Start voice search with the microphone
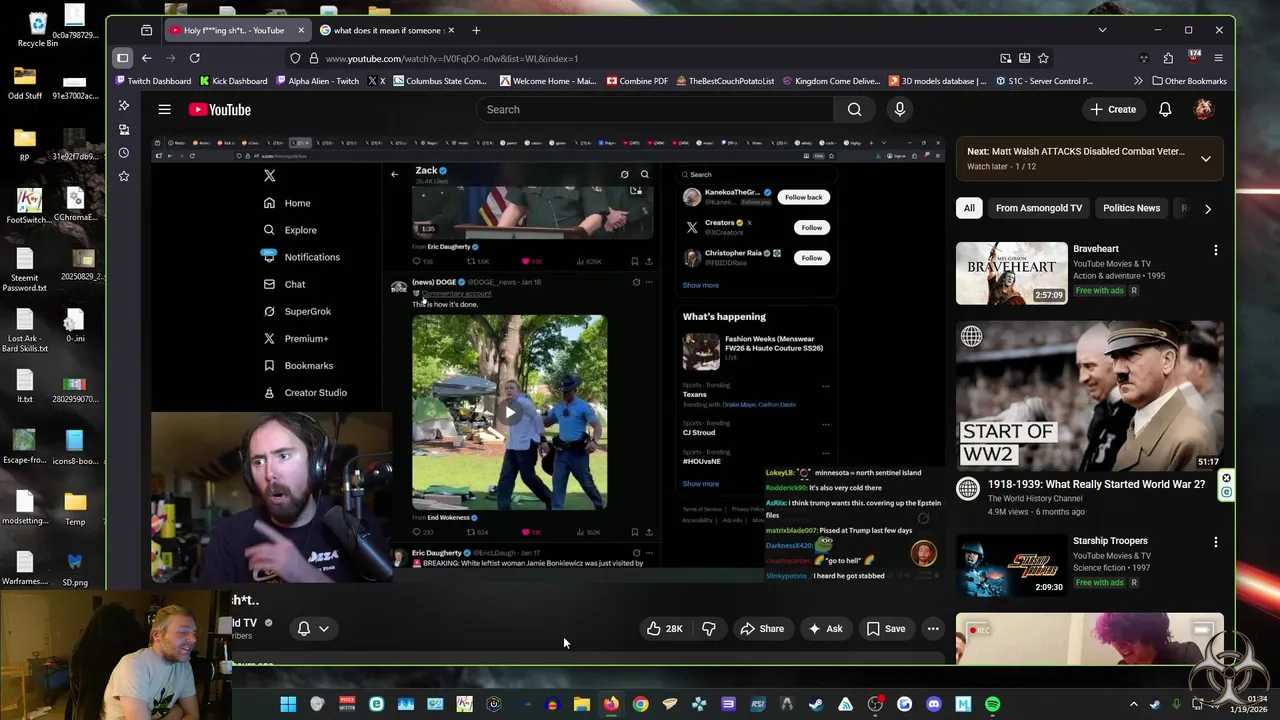The height and width of the screenshot is (720, 1280). click(900, 109)
